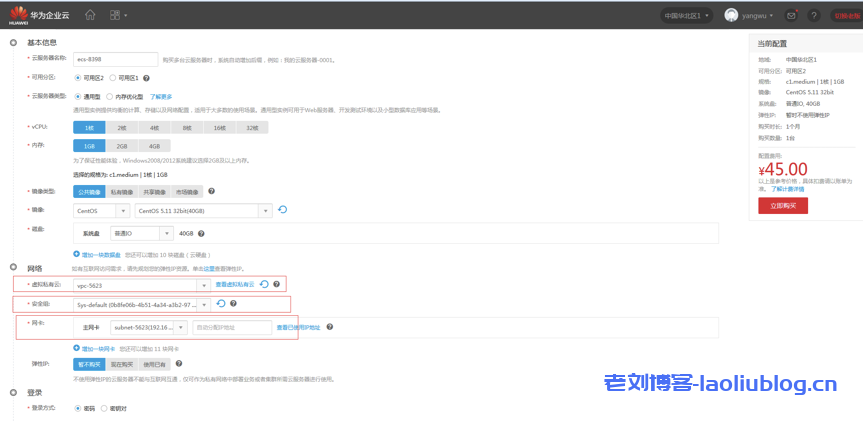Image resolution: width=863 pixels, height=421 pixels.
Task: Click the red 立即购买 button
Action: tap(782, 205)
